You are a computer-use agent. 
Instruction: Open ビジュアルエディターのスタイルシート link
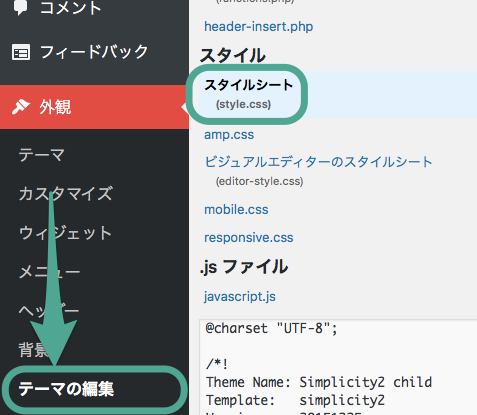[318, 162]
